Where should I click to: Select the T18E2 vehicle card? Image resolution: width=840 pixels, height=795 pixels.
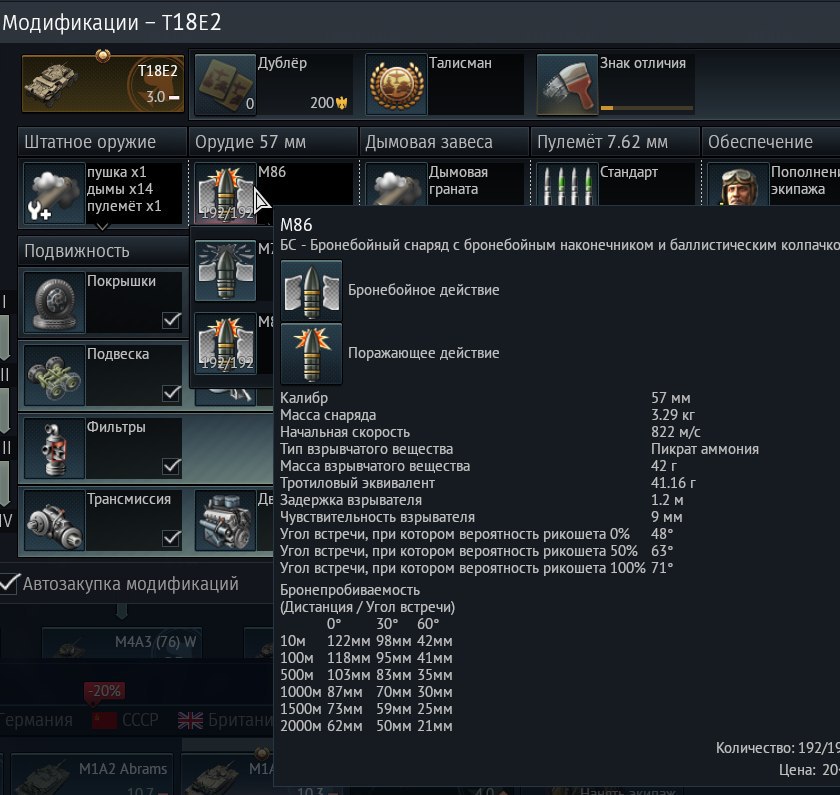103,84
